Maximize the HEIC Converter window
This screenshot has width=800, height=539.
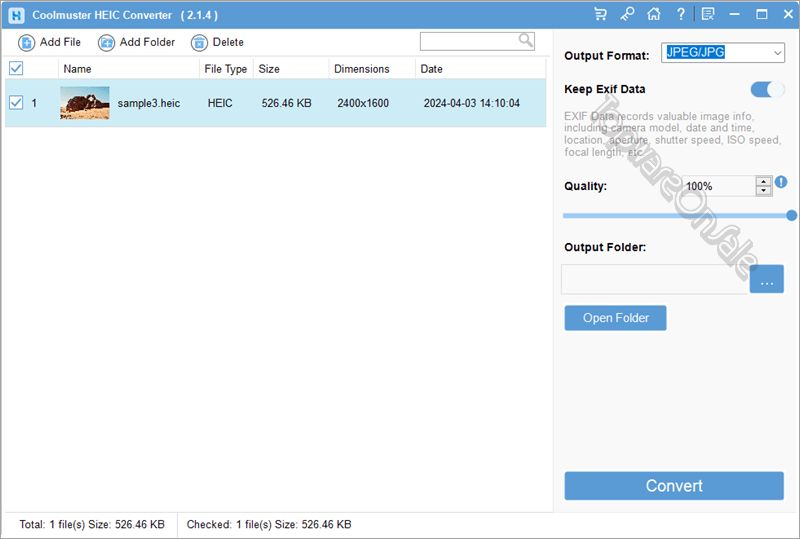click(762, 14)
